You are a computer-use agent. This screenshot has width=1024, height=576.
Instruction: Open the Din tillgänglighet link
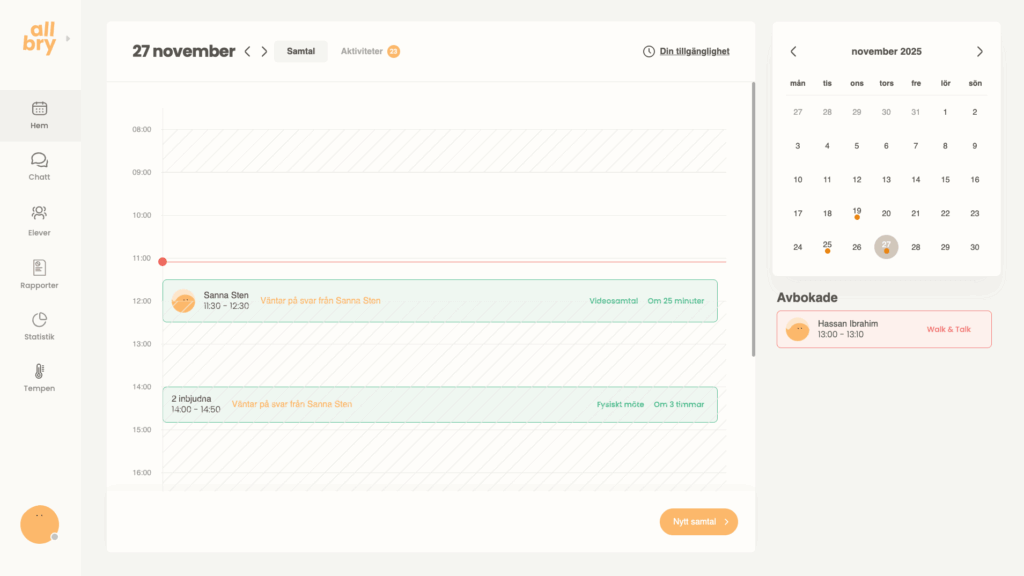click(x=686, y=51)
